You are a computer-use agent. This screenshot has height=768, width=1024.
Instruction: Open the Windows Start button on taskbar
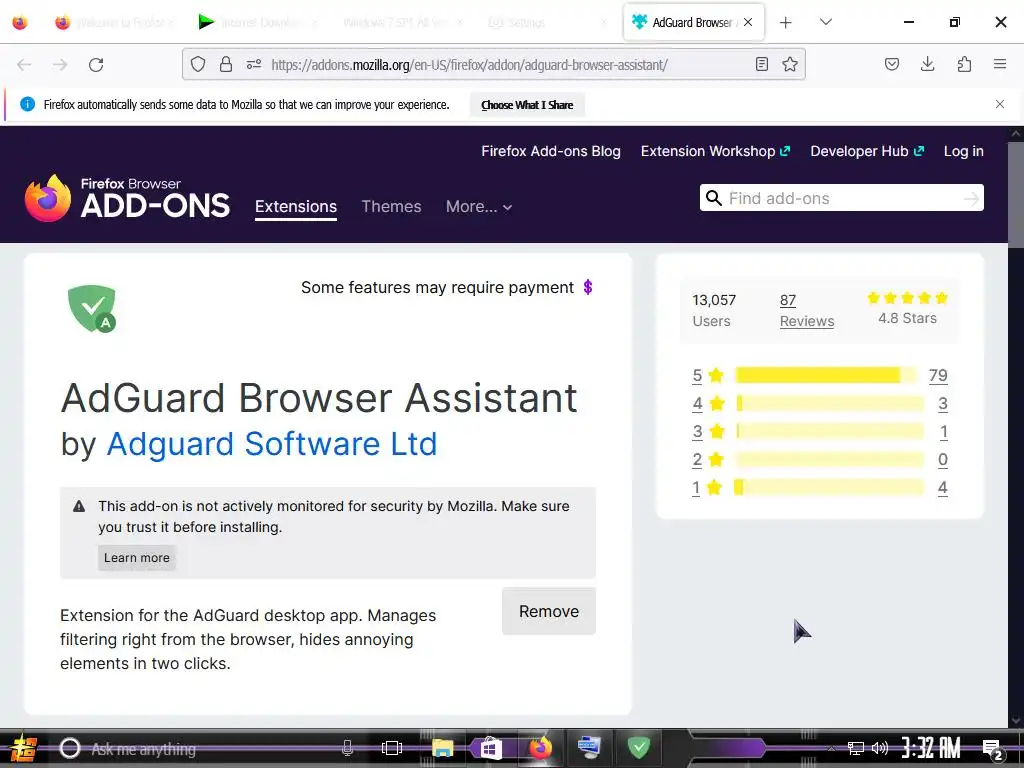(23, 748)
